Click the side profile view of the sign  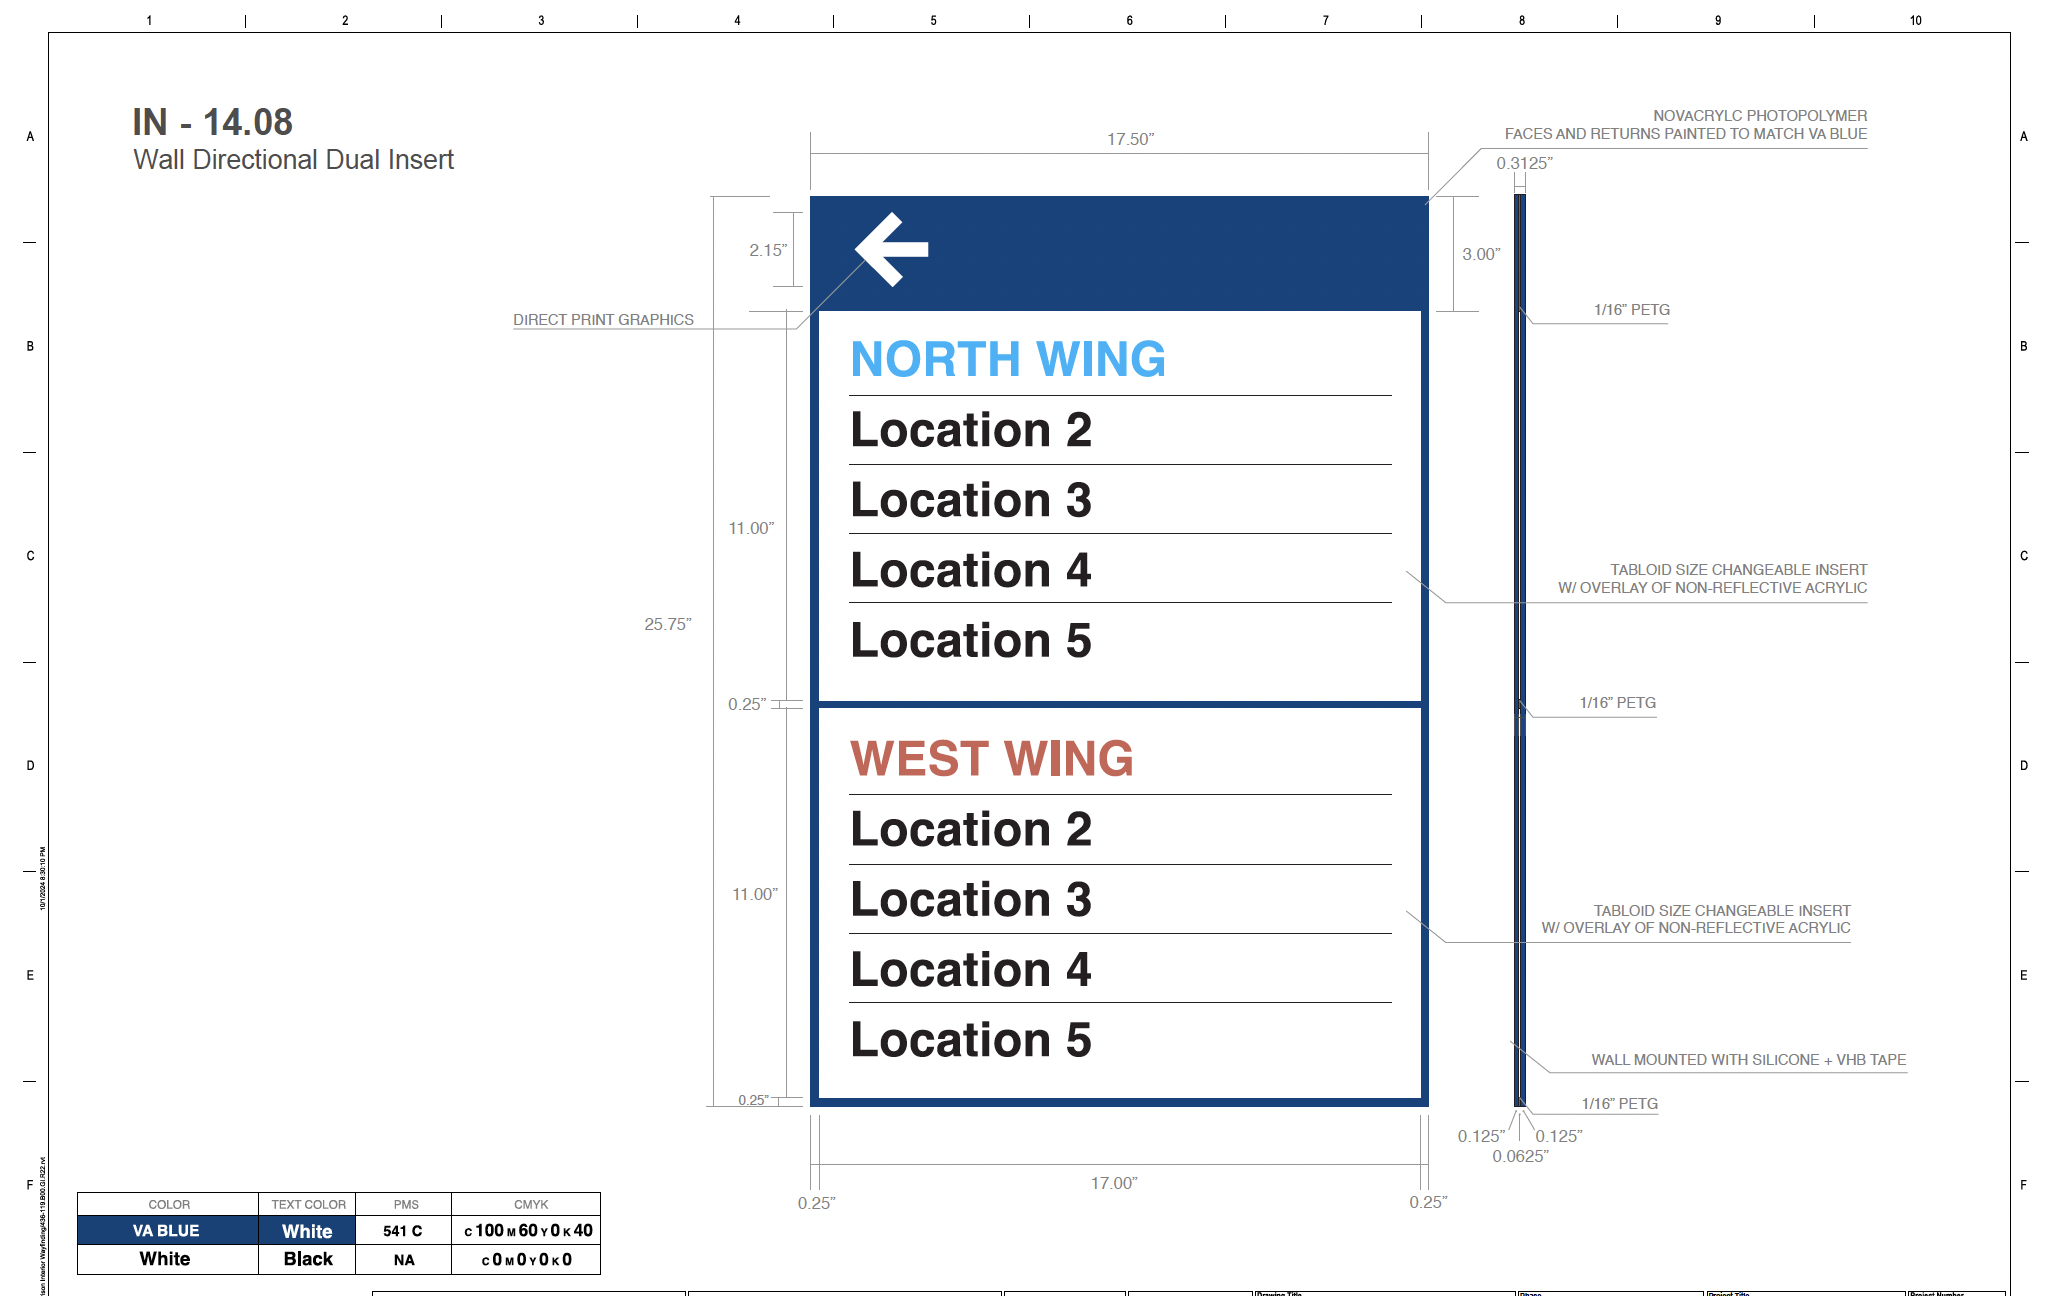1520,650
